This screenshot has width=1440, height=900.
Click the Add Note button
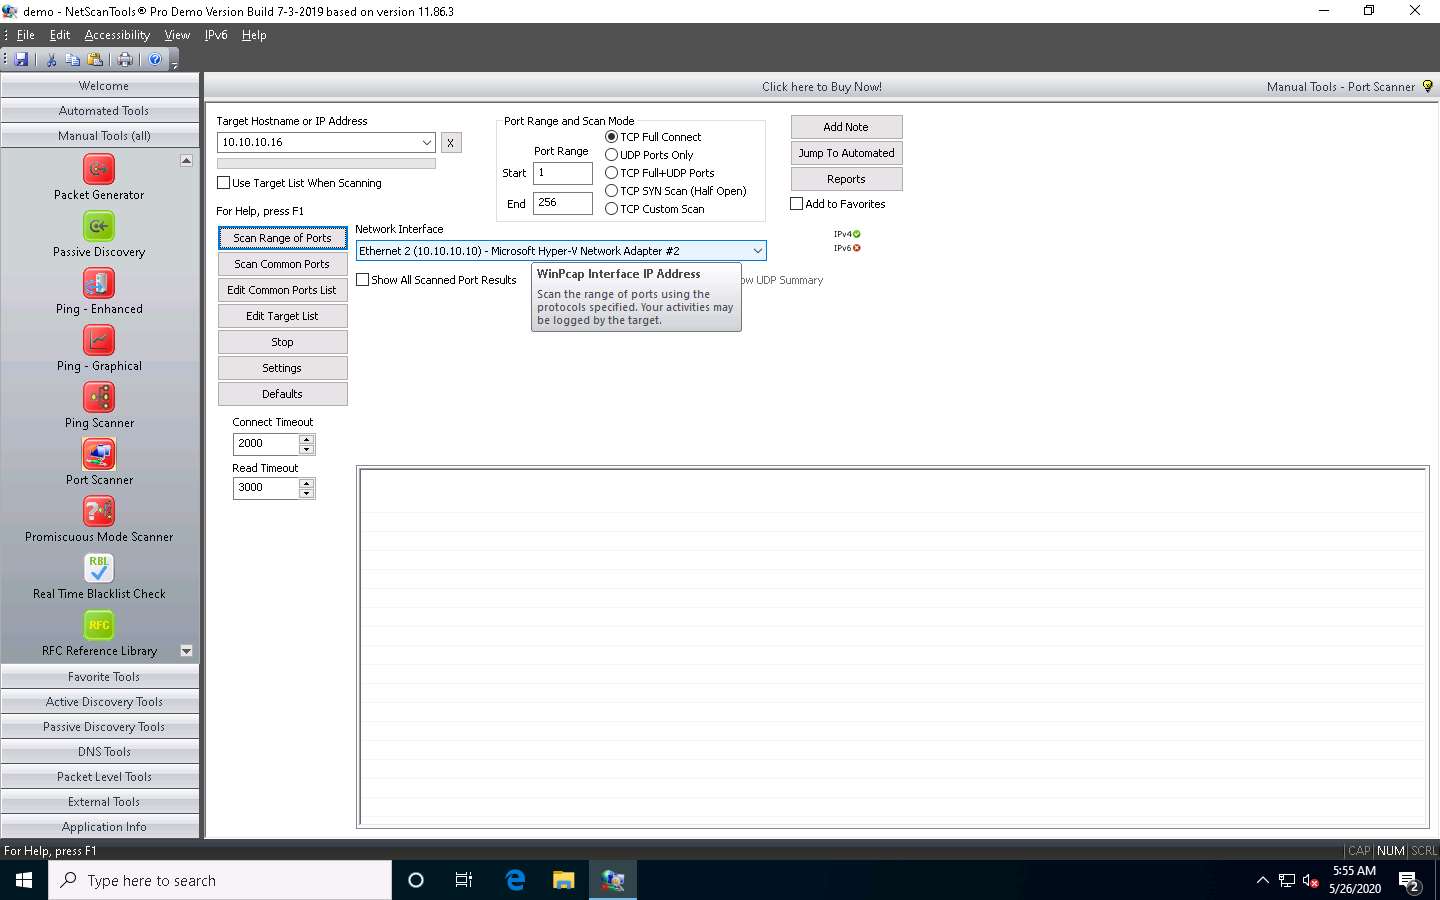[847, 127]
